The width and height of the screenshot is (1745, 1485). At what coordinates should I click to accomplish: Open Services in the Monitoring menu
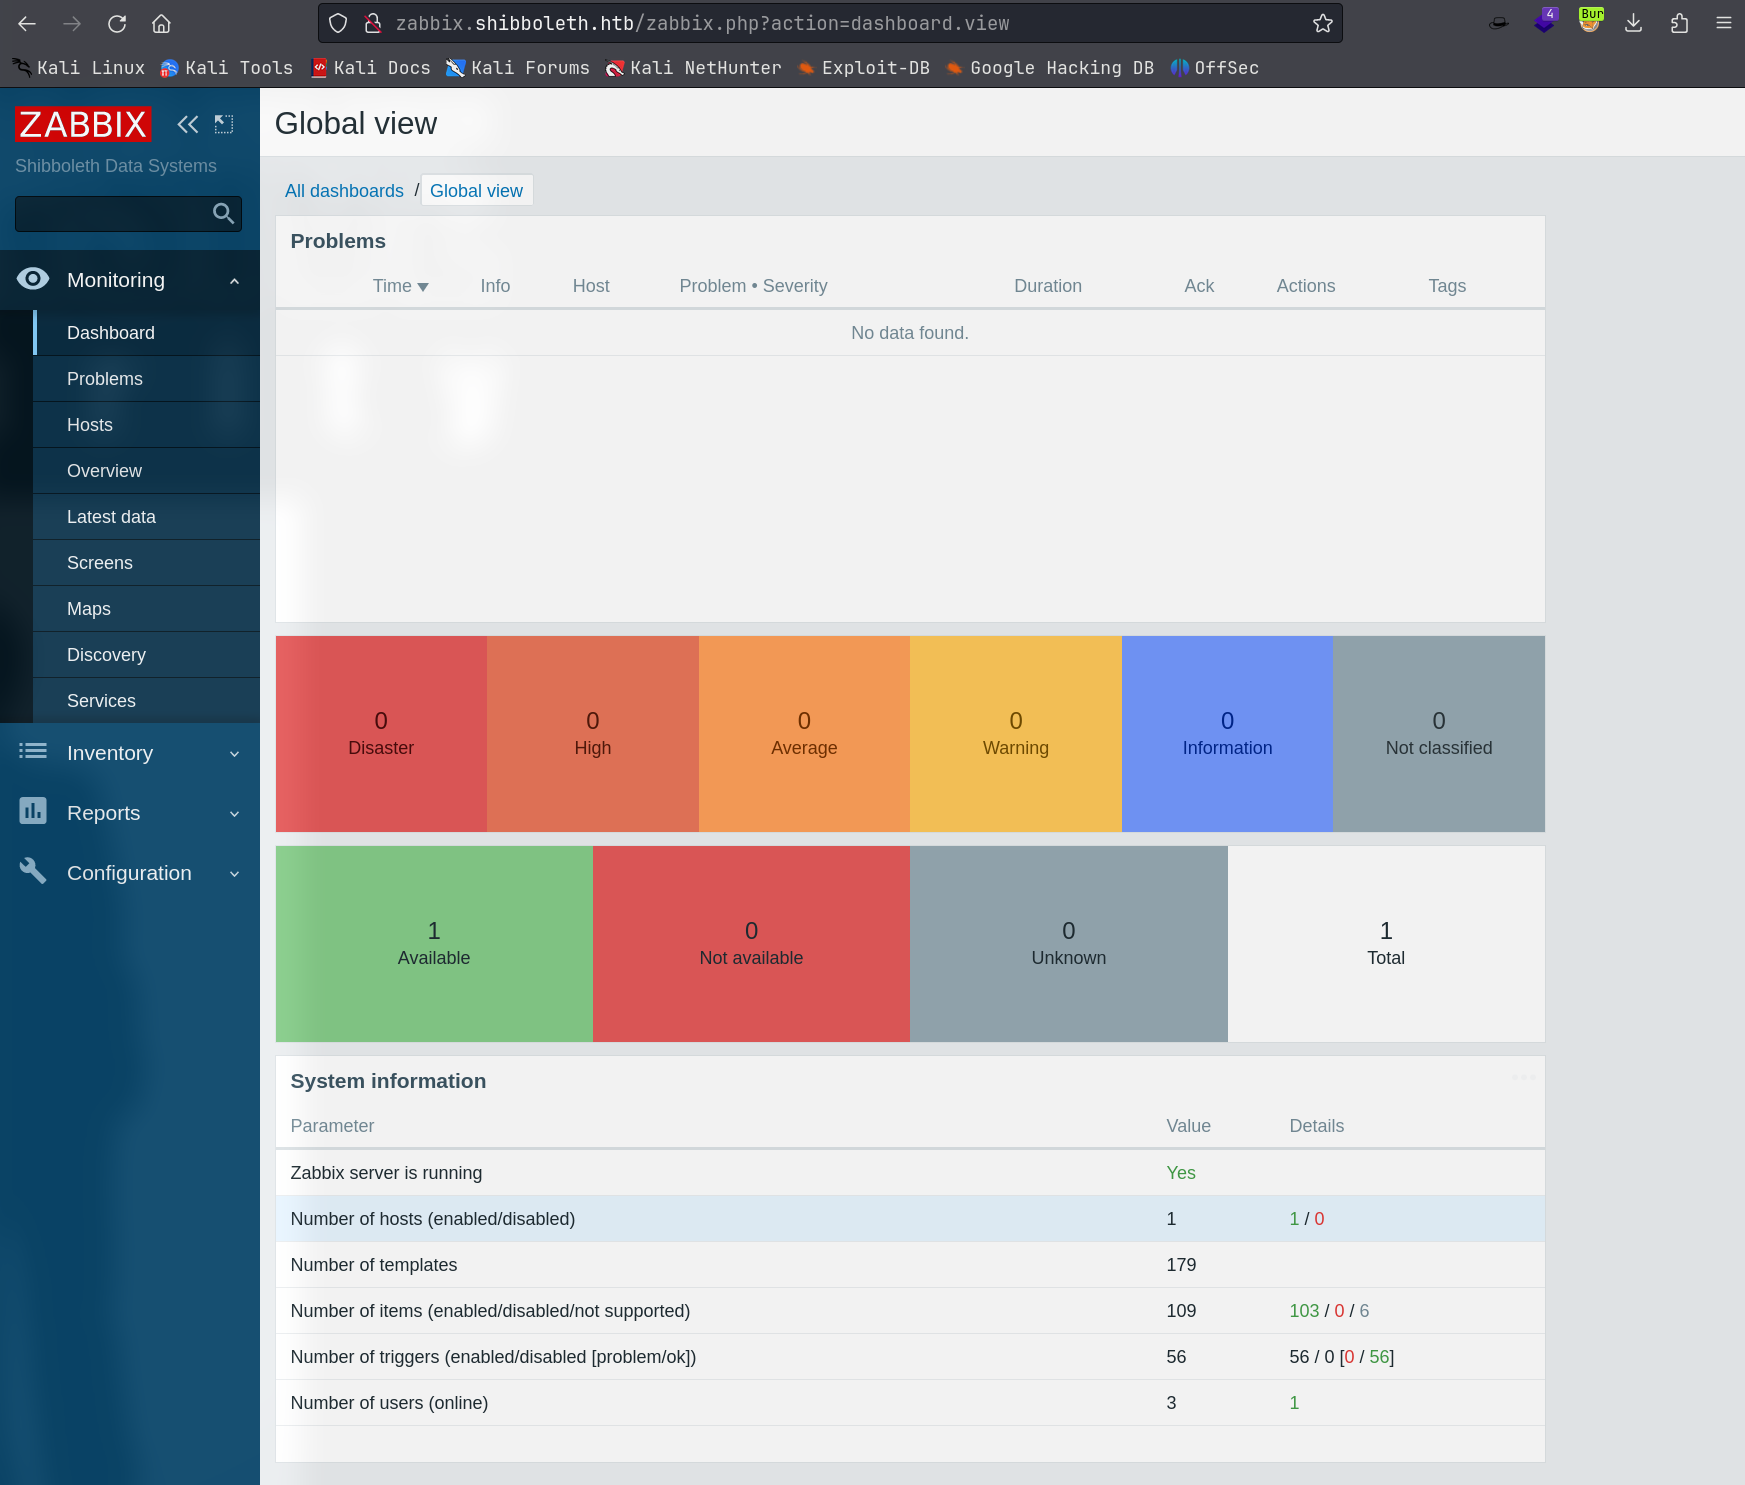pos(146,701)
